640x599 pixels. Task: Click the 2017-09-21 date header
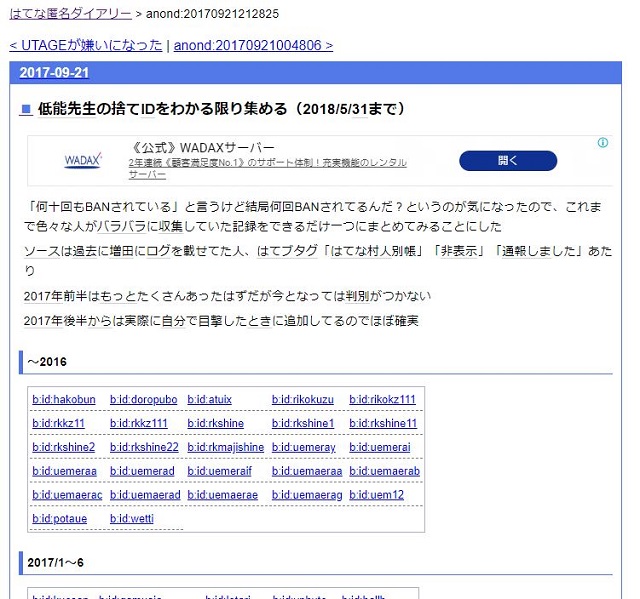click(x=54, y=74)
